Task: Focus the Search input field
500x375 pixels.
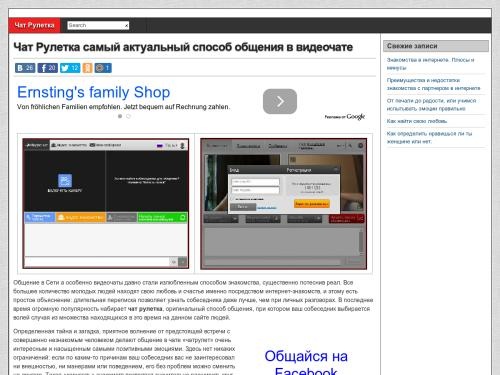Action: click(x=98, y=25)
